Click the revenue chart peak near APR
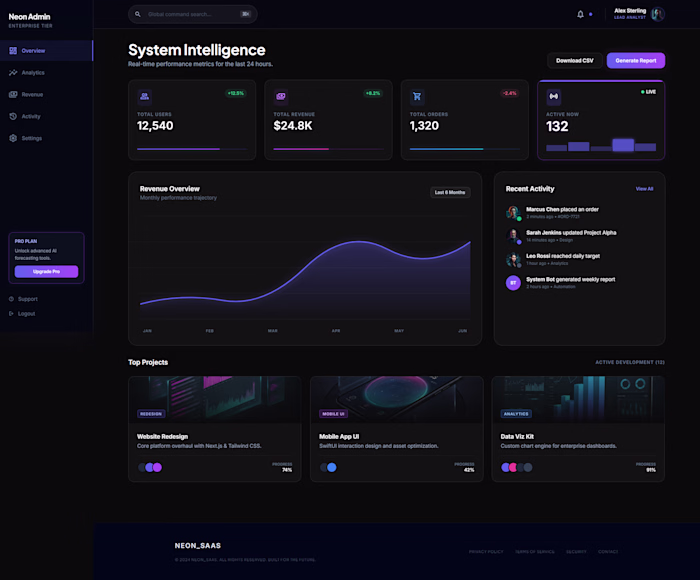The width and height of the screenshot is (700, 580). [359, 242]
